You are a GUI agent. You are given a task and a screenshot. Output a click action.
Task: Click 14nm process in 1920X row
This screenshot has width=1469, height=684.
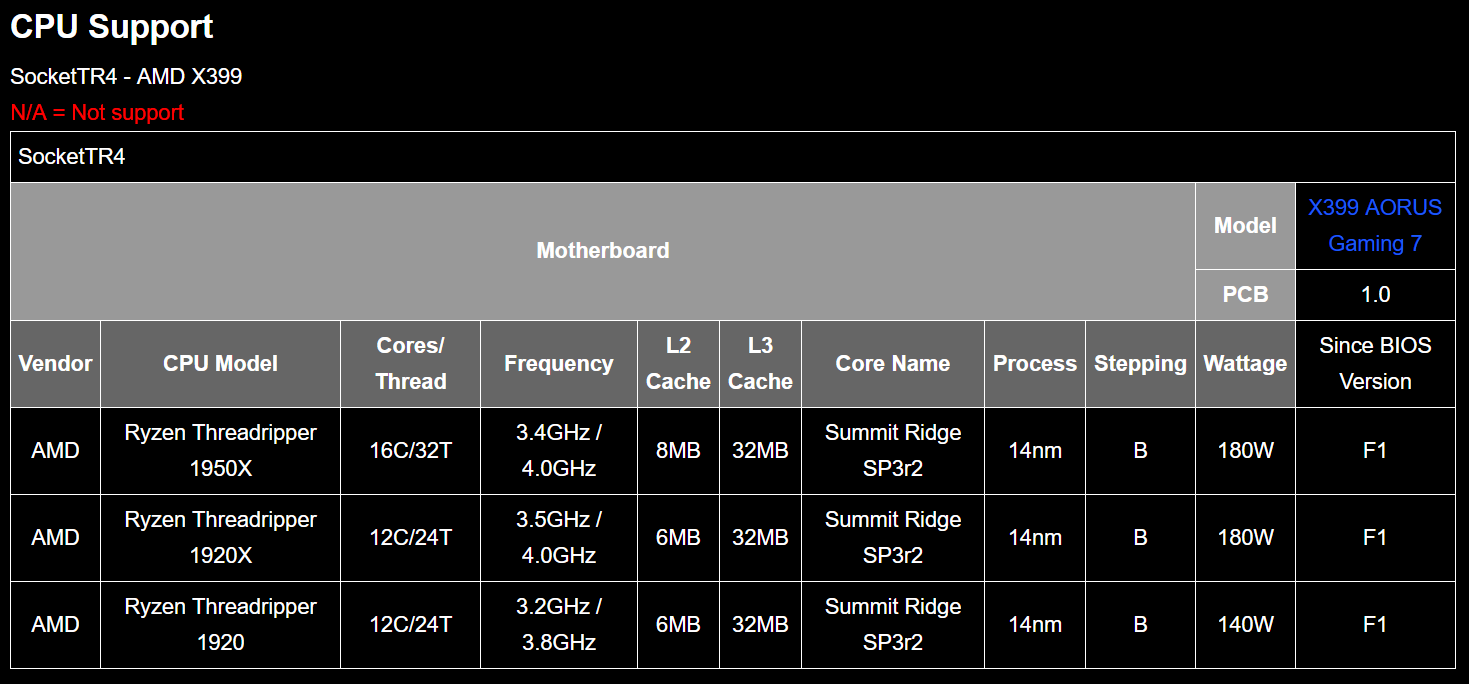click(x=1035, y=538)
